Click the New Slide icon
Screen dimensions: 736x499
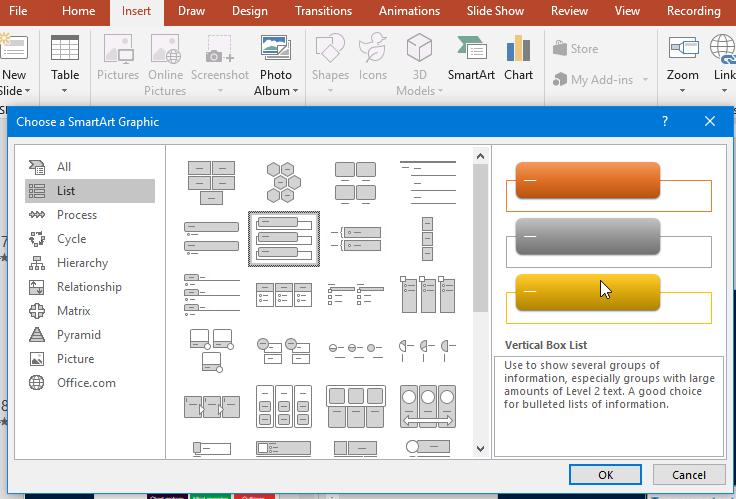coord(13,48)
